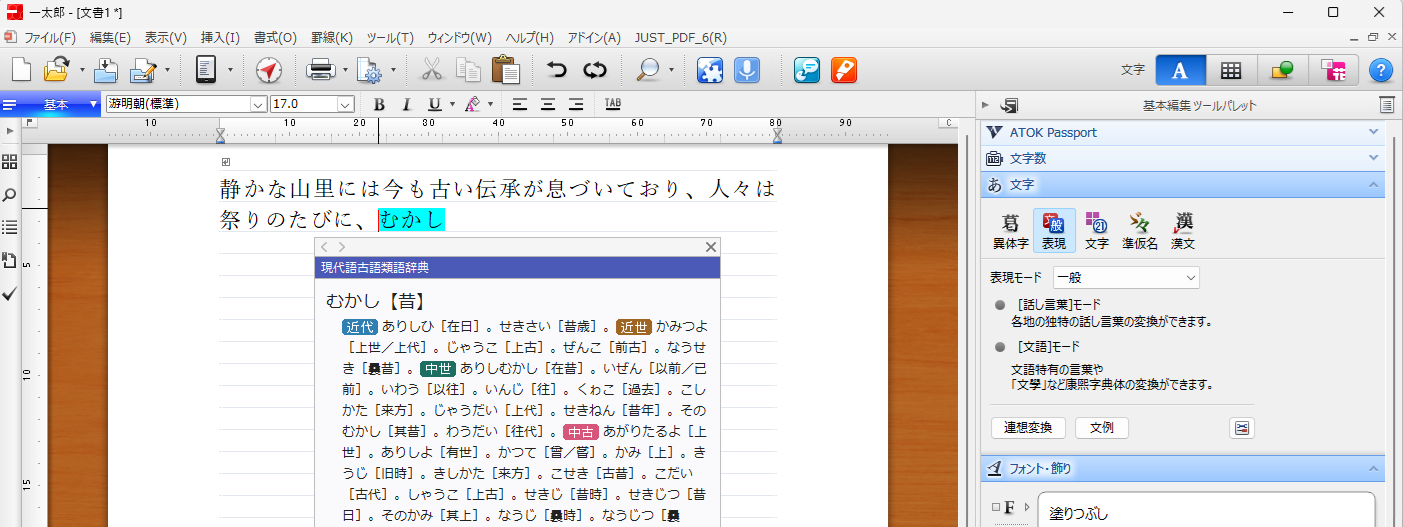
Task: Open the font name dropdown 游明朝(標準)
Action: 258,104
